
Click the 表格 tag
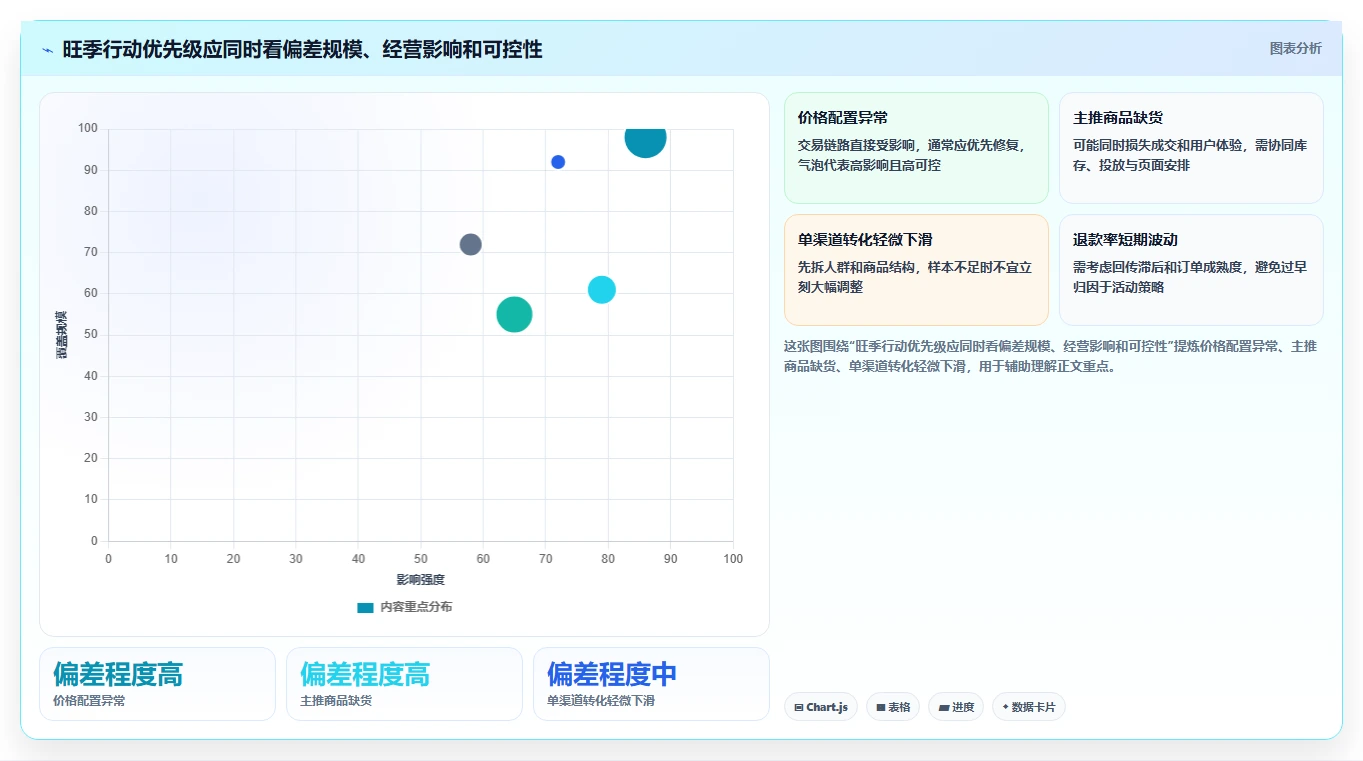[893, 707]
